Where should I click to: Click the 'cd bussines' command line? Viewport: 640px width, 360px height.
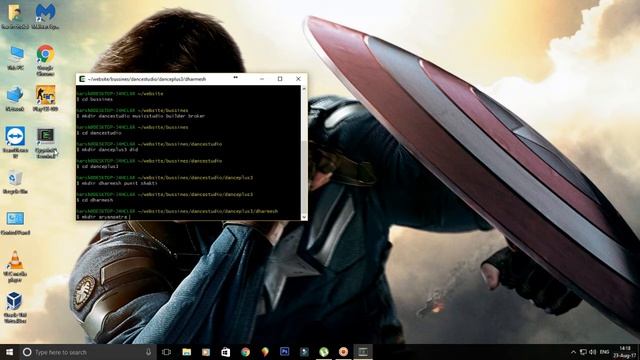(95, 99)
